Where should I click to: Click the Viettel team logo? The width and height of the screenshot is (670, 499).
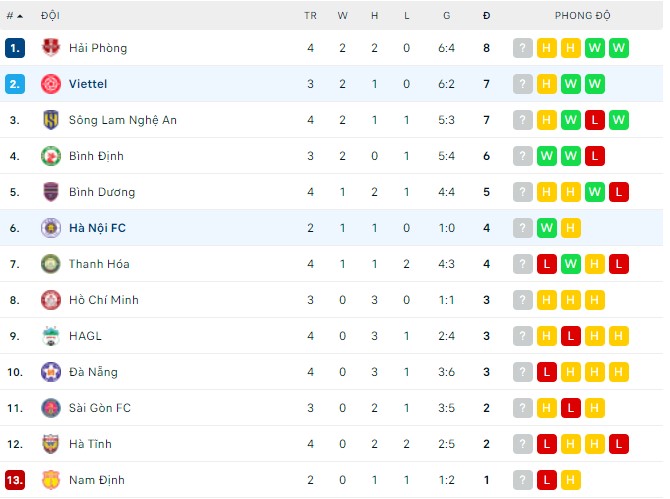tap(51, 84)
